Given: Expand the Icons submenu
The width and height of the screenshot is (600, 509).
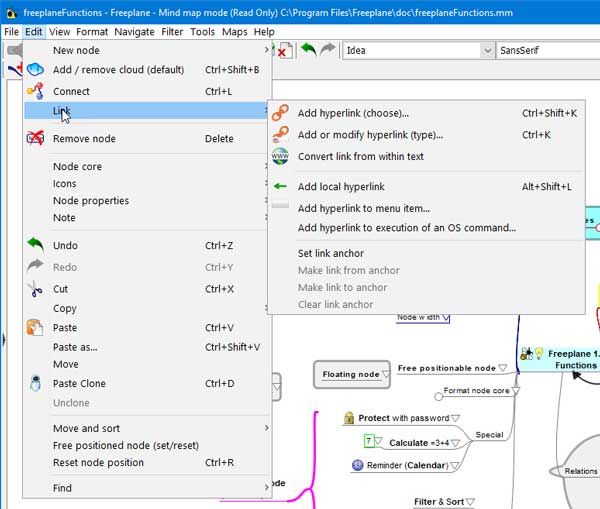Looking at the screenshot, I should 147,184.
